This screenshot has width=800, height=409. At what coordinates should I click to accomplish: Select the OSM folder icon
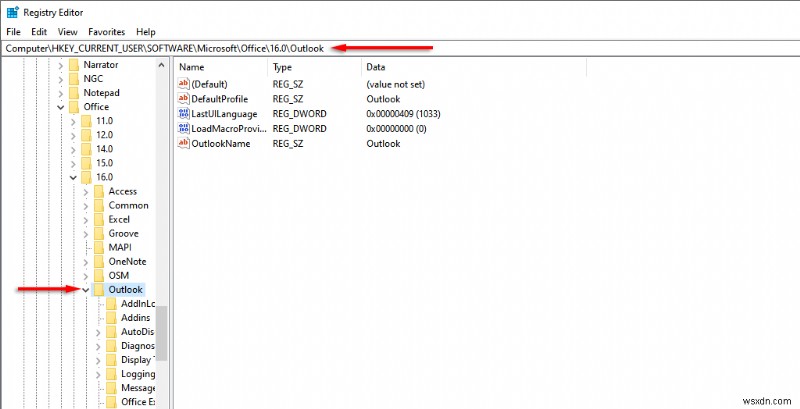99,276
